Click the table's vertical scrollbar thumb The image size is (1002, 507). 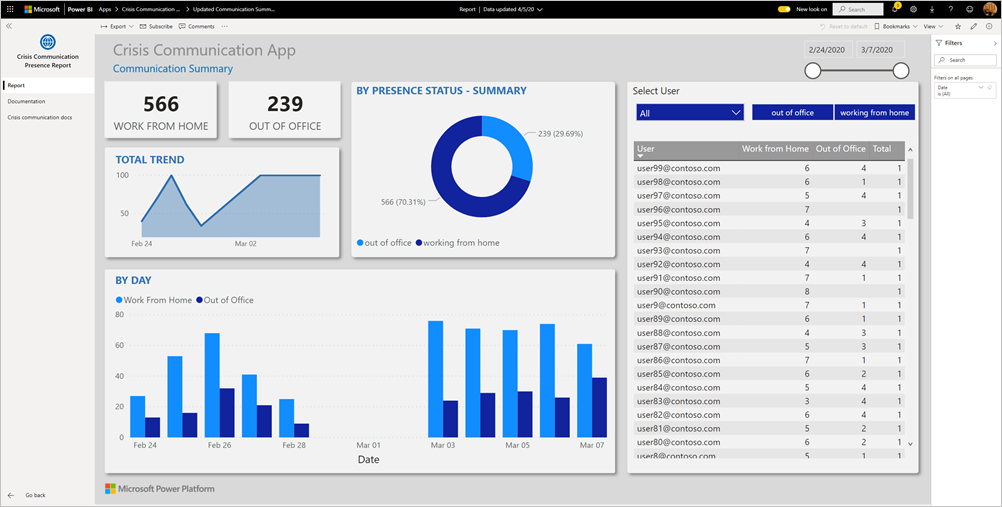tap(910, 189)
